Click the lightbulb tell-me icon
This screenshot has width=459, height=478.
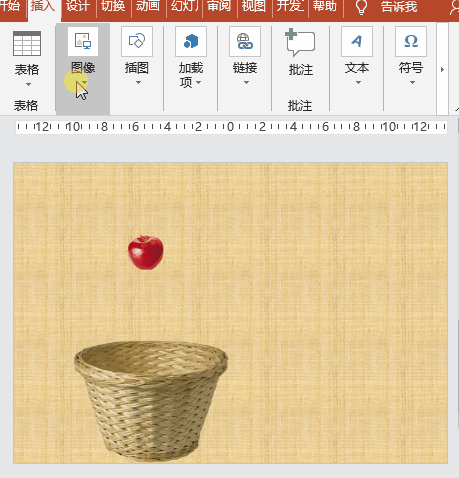click(361, 7)
